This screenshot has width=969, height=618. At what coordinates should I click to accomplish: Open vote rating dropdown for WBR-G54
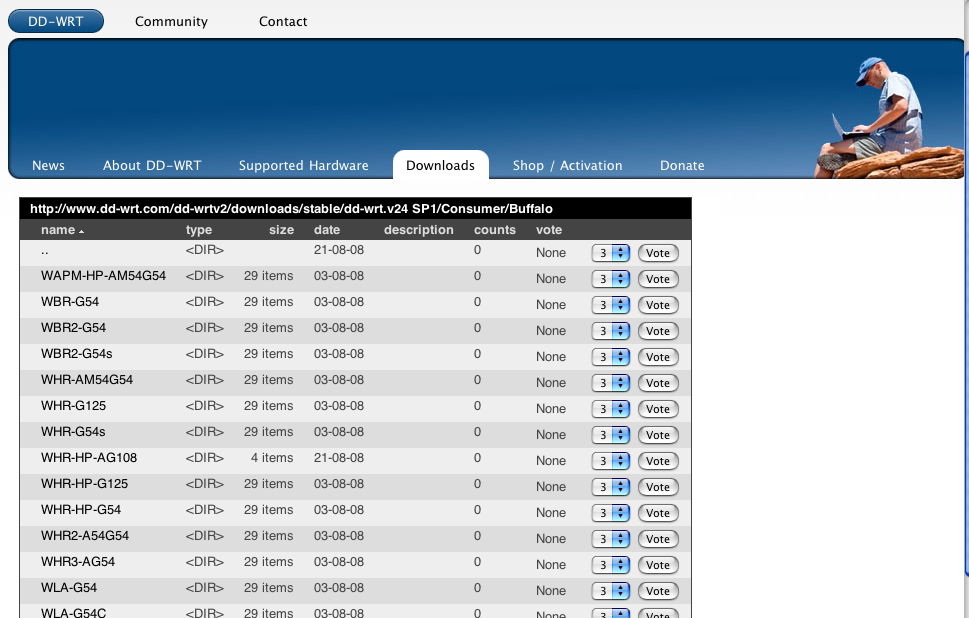click(611, 305)
